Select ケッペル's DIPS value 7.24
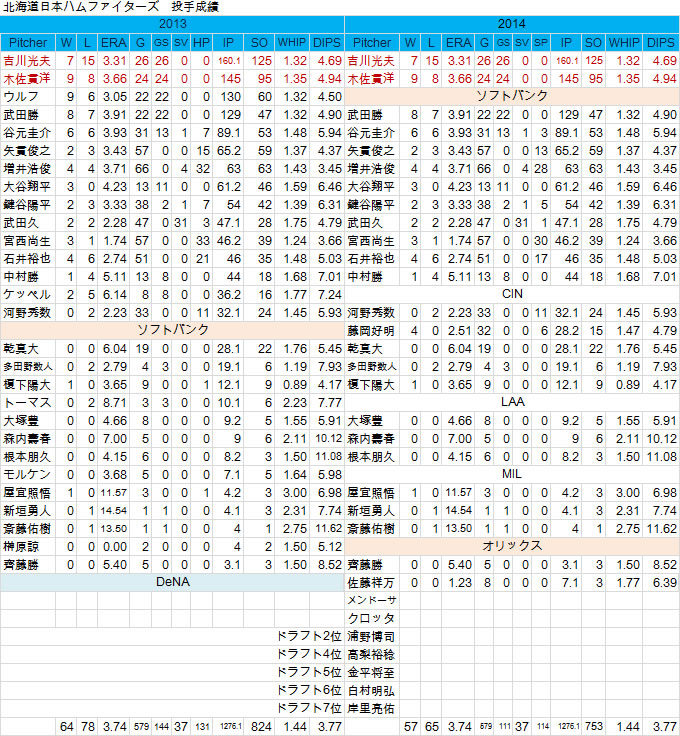The image size is (680, 736). coord(329,295)
